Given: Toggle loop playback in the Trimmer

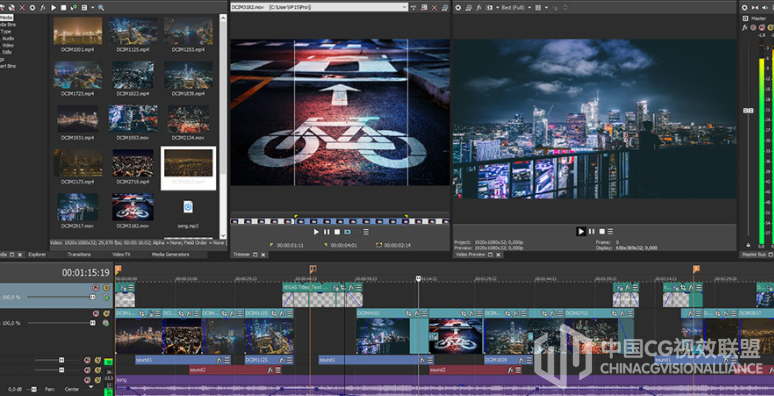Looking at the screenshot, I should (x=347, y=232).
